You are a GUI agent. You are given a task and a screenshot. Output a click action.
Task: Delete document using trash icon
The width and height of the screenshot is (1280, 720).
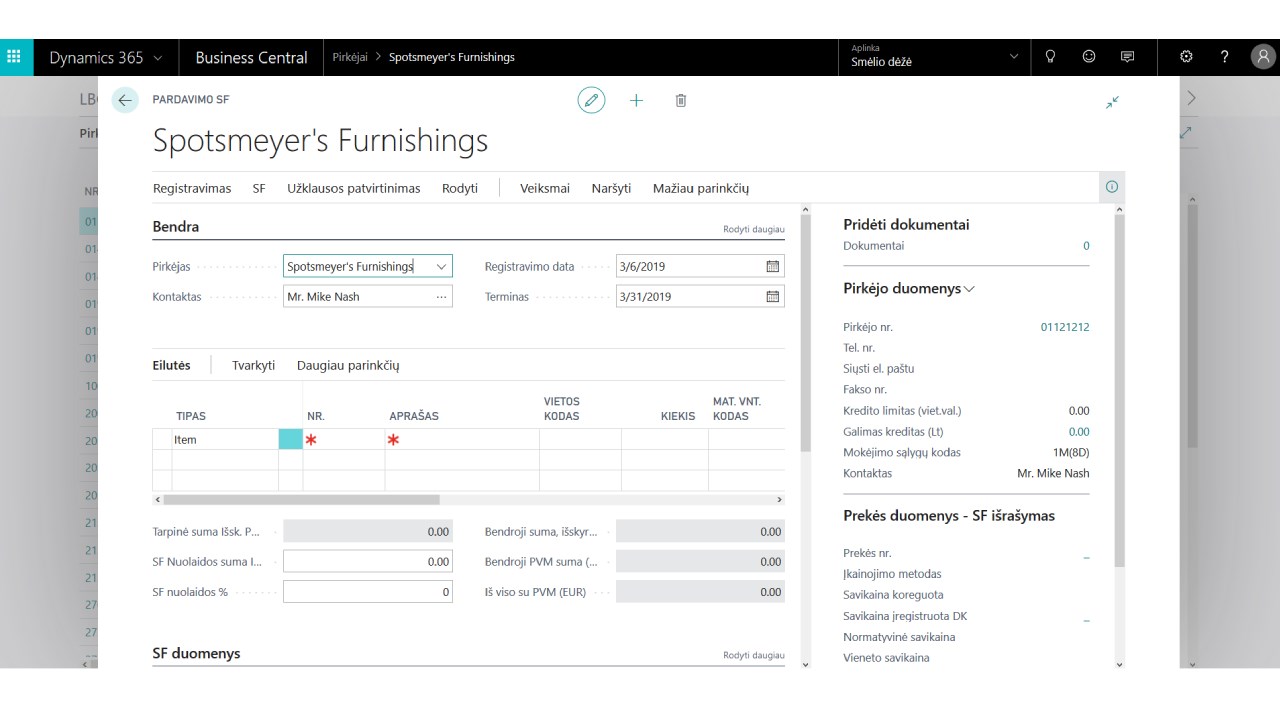coord(681,100)
